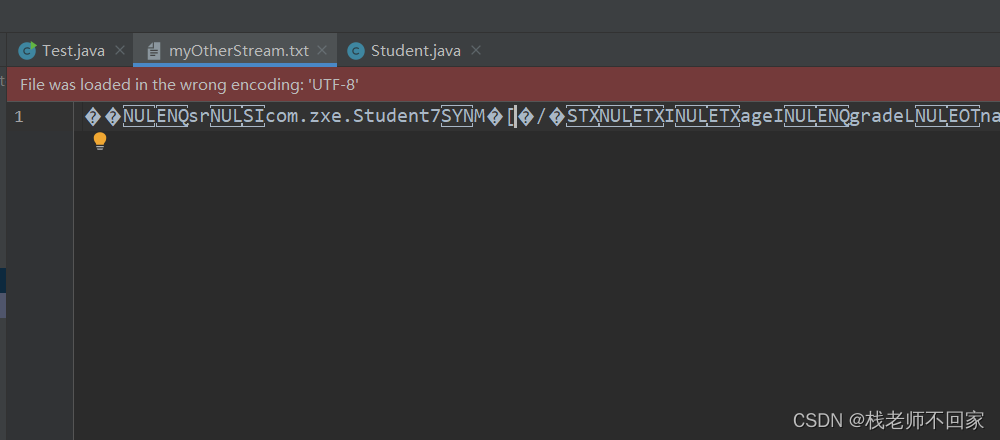Close the Student.java editor tab
The height and width of the screenshot is (440, 1000).
click(476, 50)
